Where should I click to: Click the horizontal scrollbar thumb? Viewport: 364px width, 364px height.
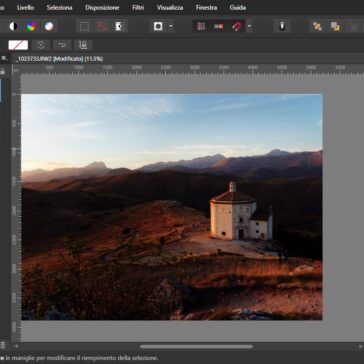pyautogui.click(x=196, y=346)
